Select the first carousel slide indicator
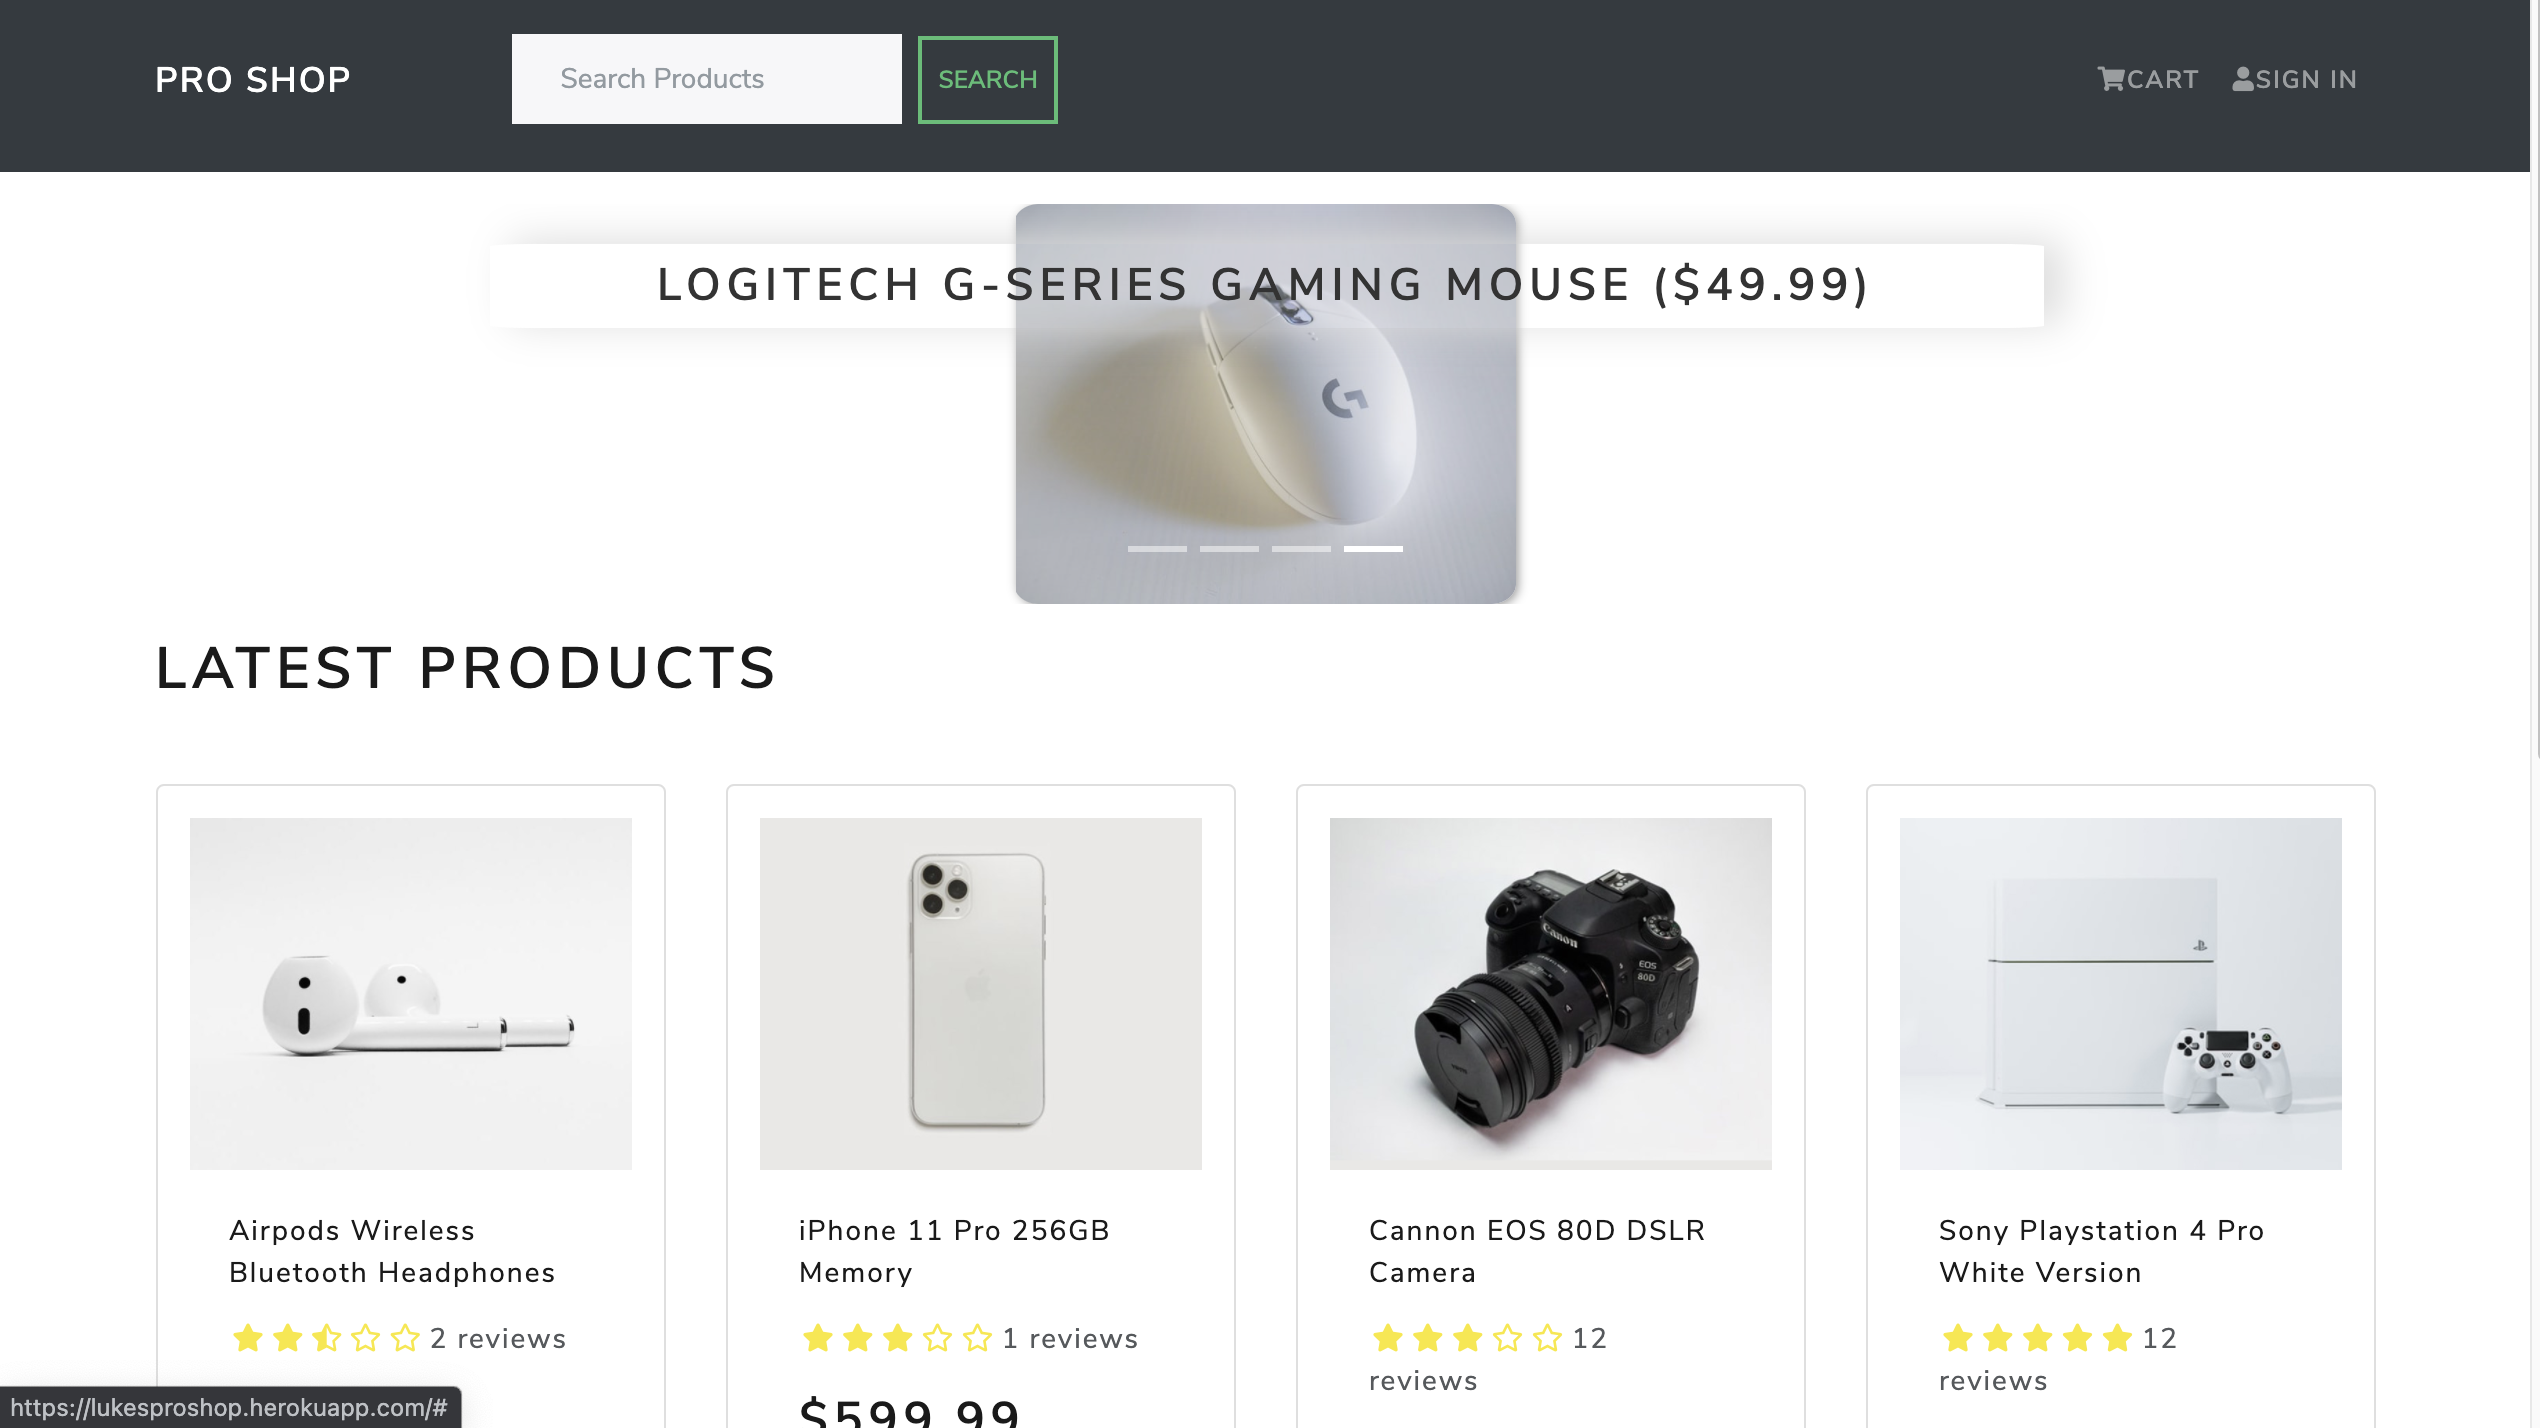Viewport: 2540px width, 1428px height. tap(1157, 549)
